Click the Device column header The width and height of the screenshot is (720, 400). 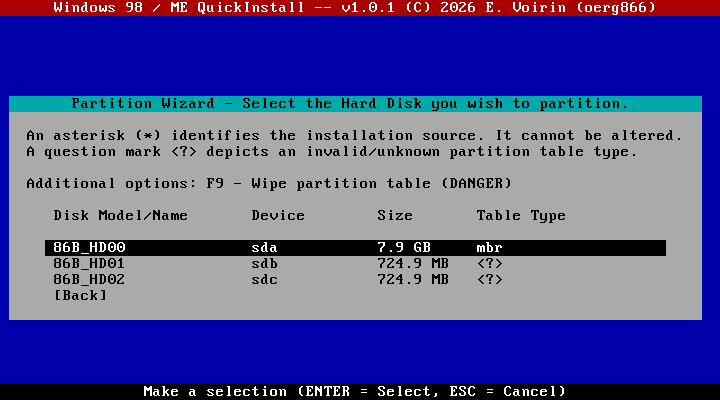tap(278, 215)
